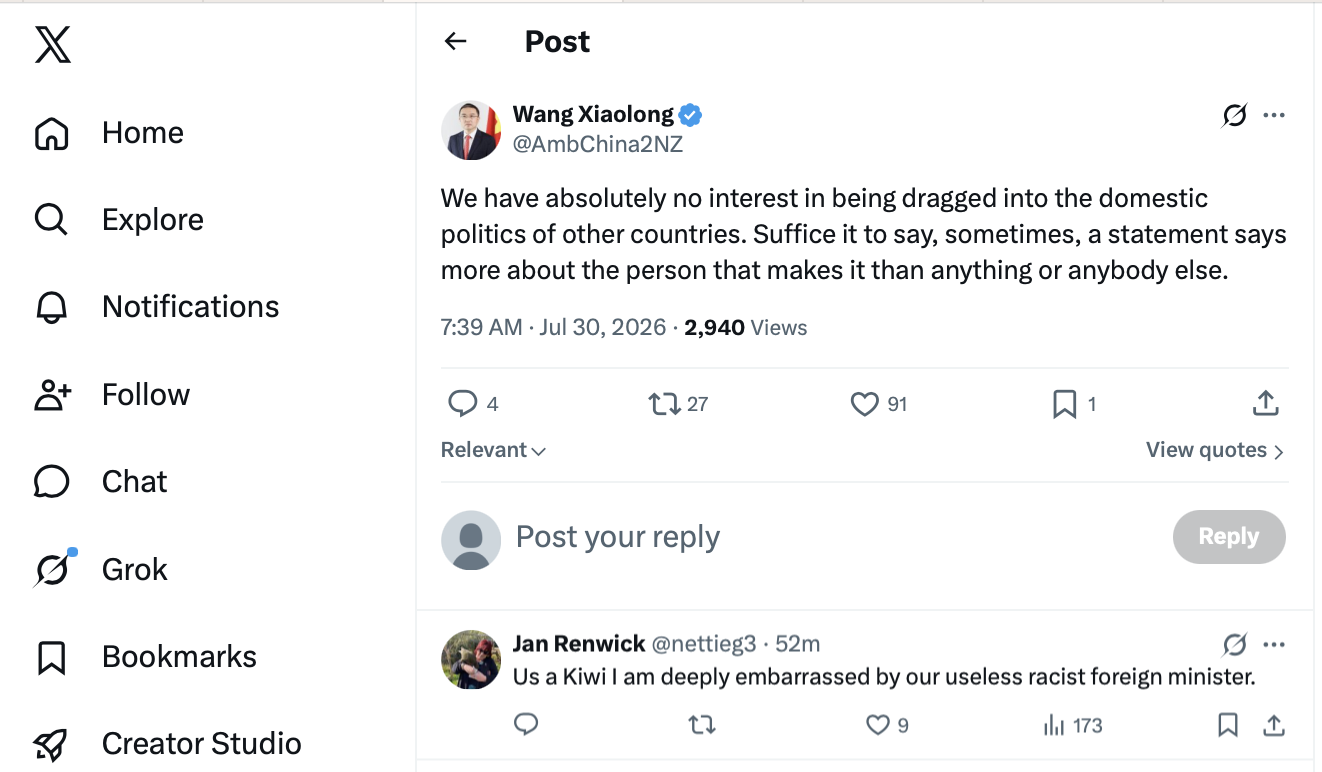Expand the Relevant sort dropdown
1322x772 pixels.
click(x=493, y=450)
